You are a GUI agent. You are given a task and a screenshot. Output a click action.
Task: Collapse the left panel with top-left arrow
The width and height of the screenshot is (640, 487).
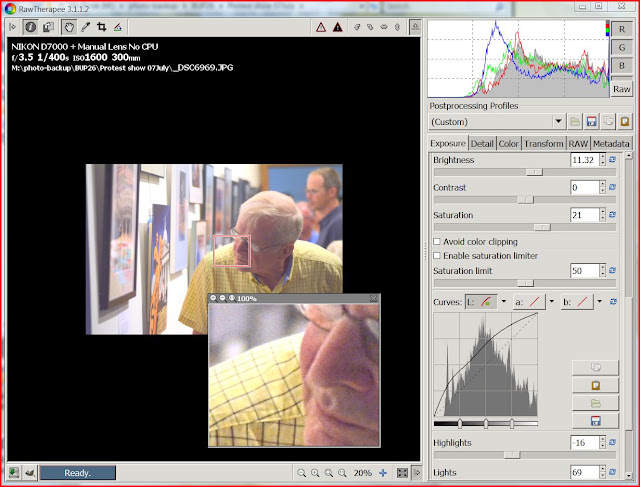(12, 27)
